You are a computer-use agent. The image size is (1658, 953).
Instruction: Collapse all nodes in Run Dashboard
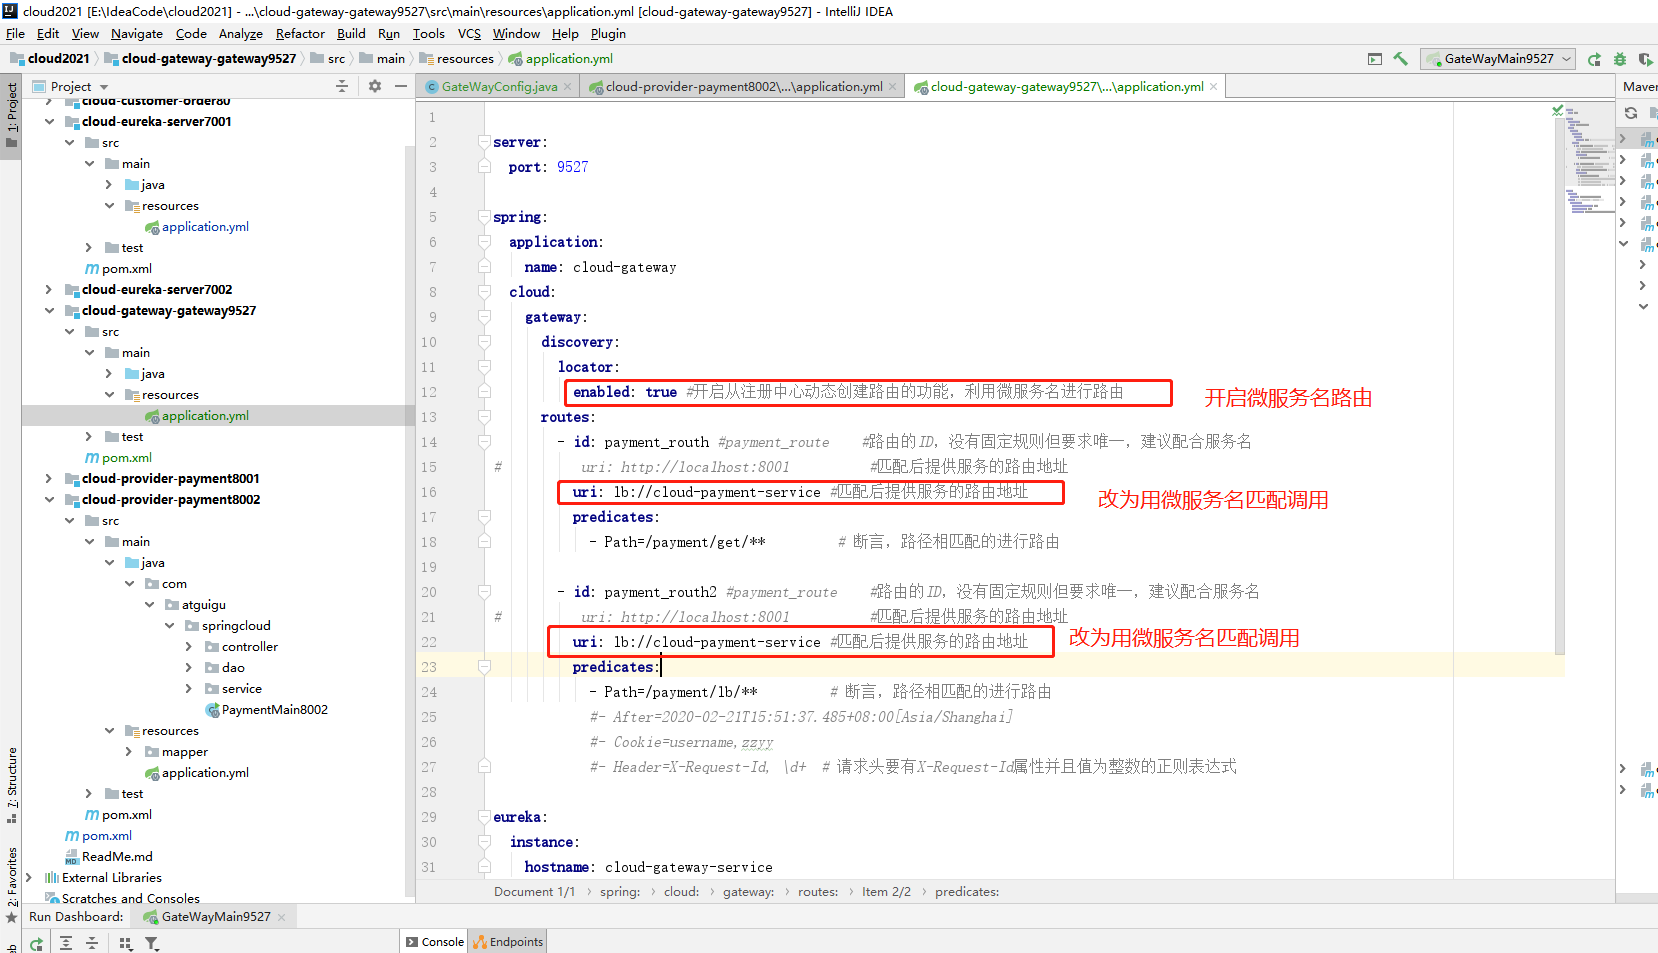[x=92, y=943]
